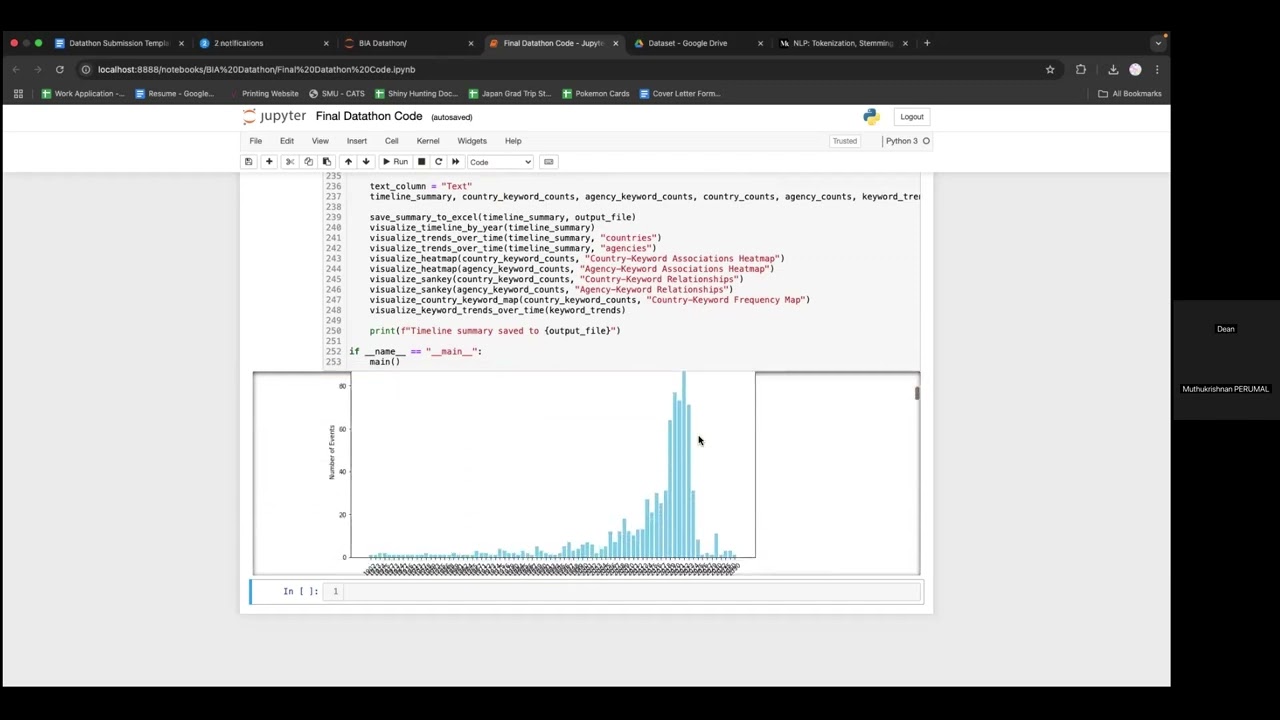Bookmark this page with the star icon

click(1050, 69)
